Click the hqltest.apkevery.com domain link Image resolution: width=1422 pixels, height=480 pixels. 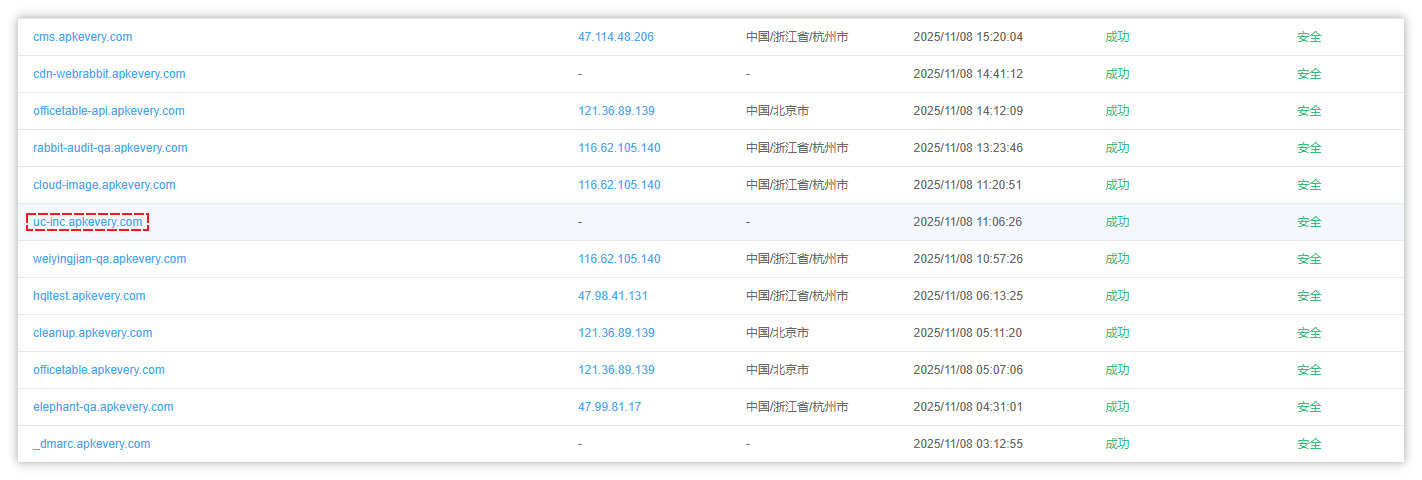pos(89,296)
